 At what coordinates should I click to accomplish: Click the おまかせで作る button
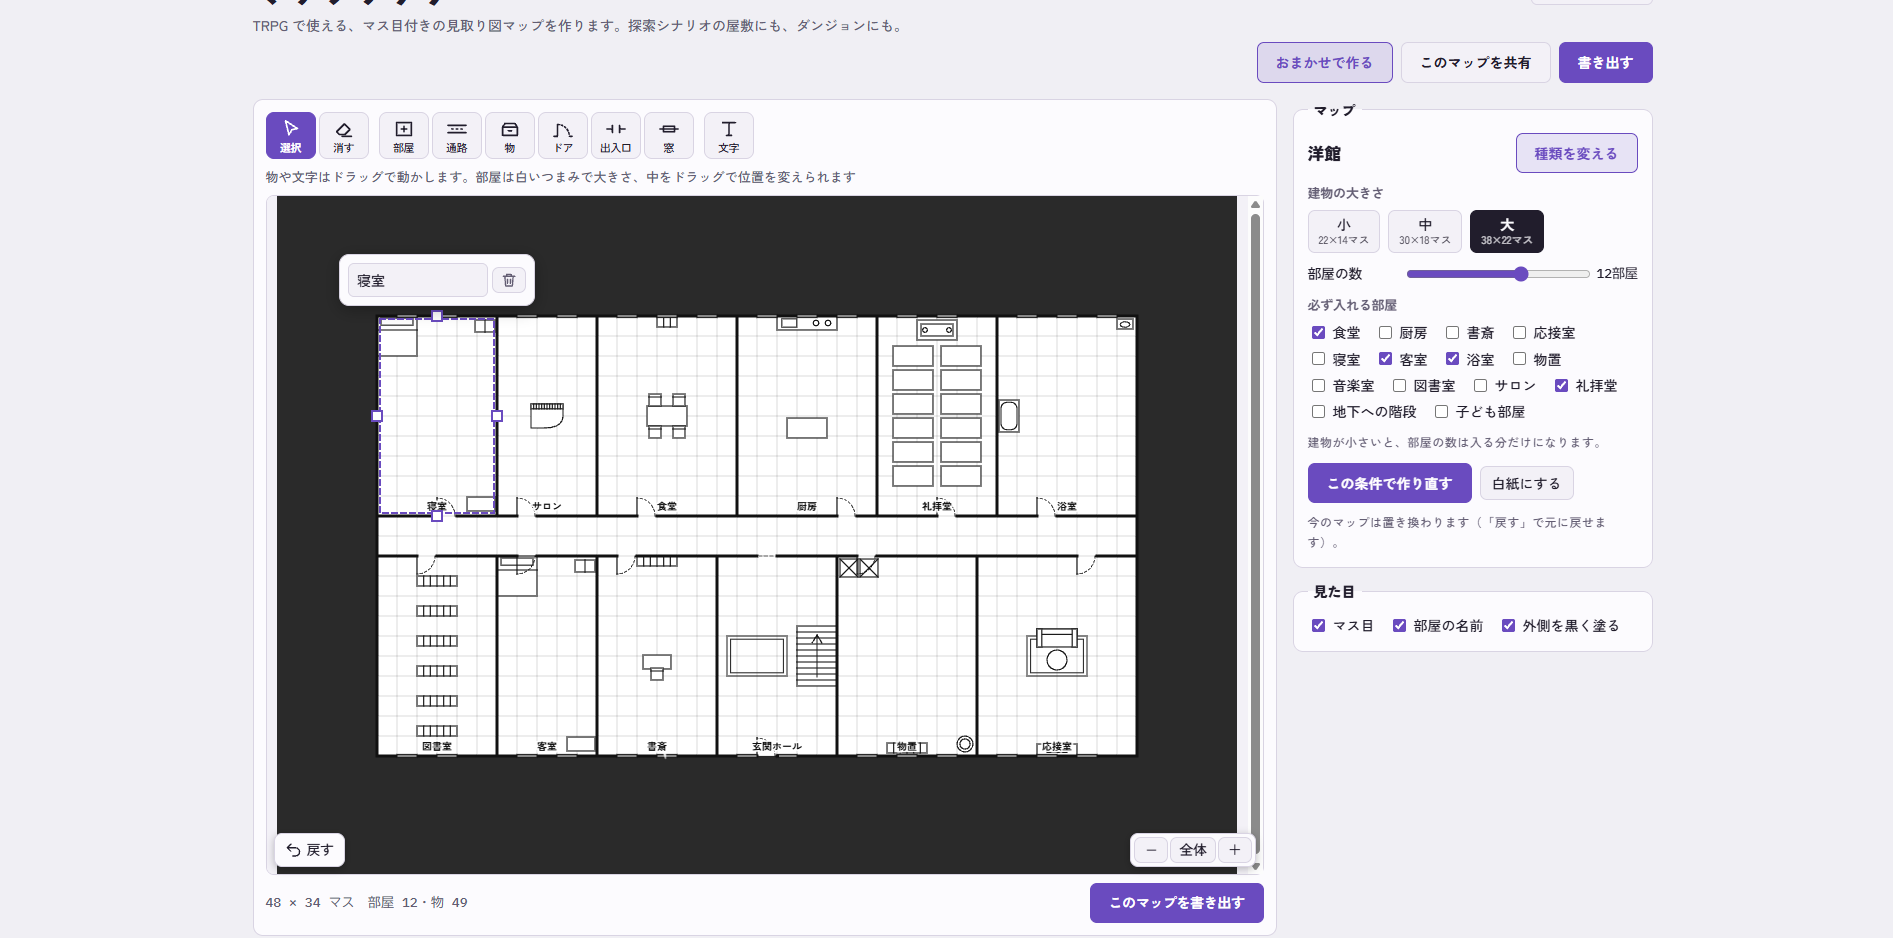(1324, 62)
